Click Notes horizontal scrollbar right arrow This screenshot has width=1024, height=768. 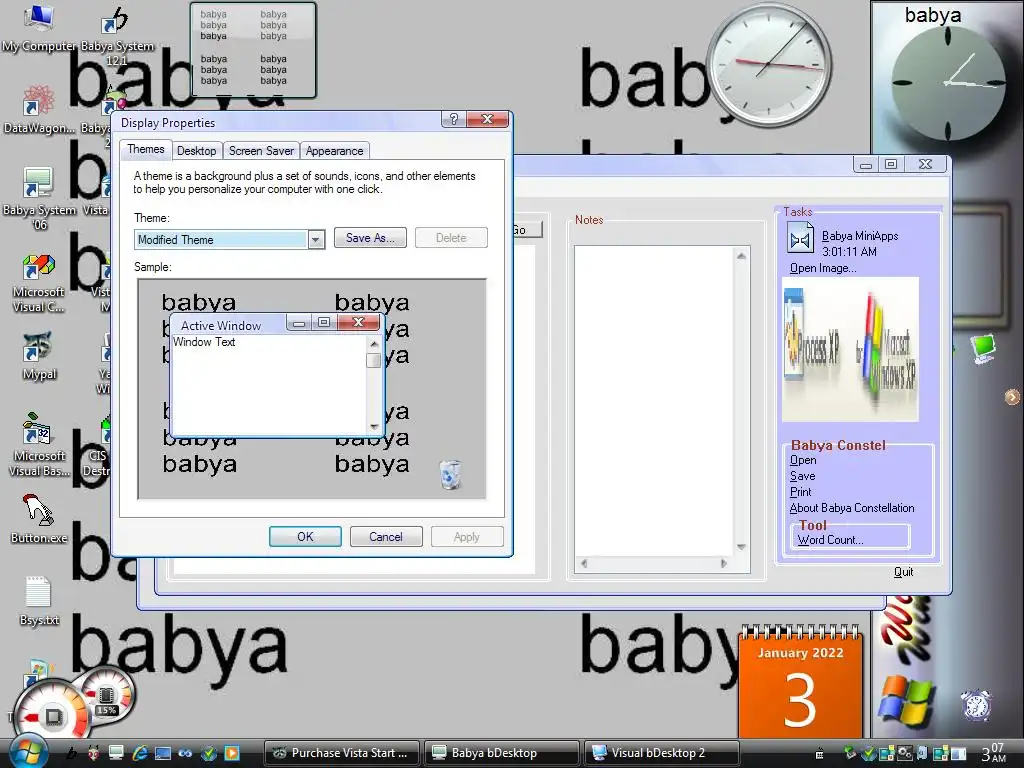724,564
